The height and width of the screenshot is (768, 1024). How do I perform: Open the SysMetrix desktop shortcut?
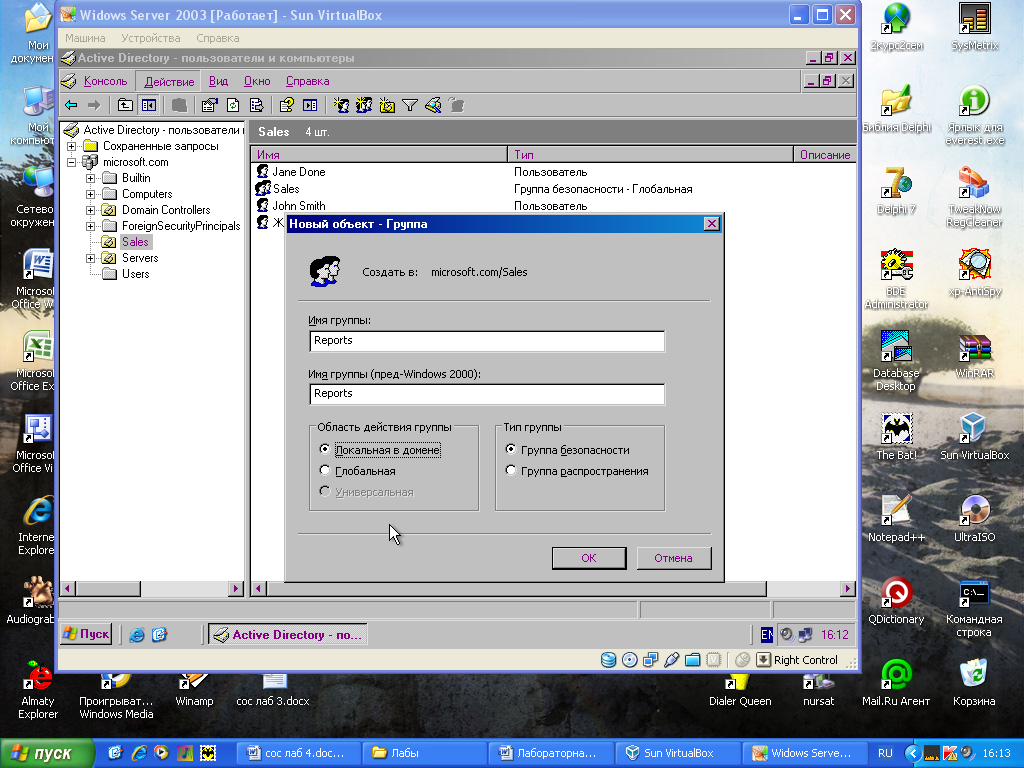tap(974, 26)
